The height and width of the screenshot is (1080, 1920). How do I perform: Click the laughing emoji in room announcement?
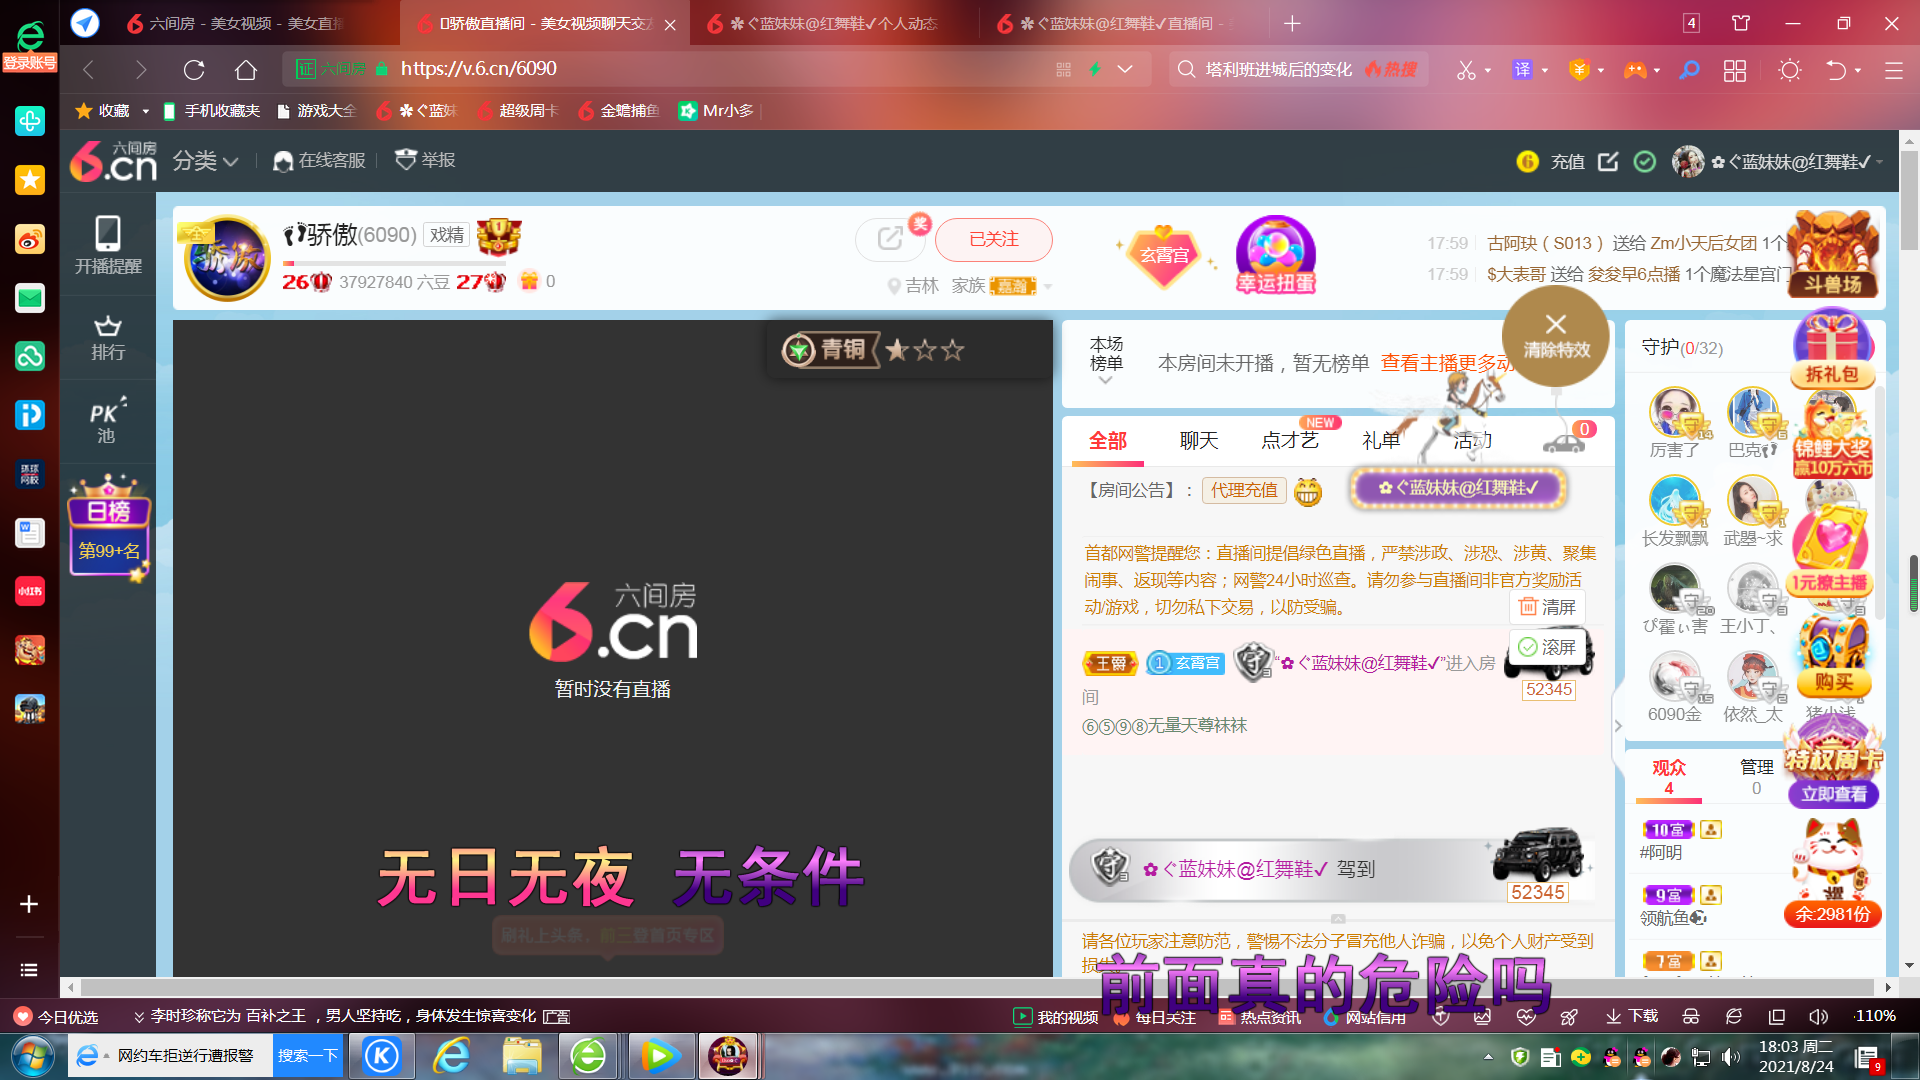click(1308, 491)
